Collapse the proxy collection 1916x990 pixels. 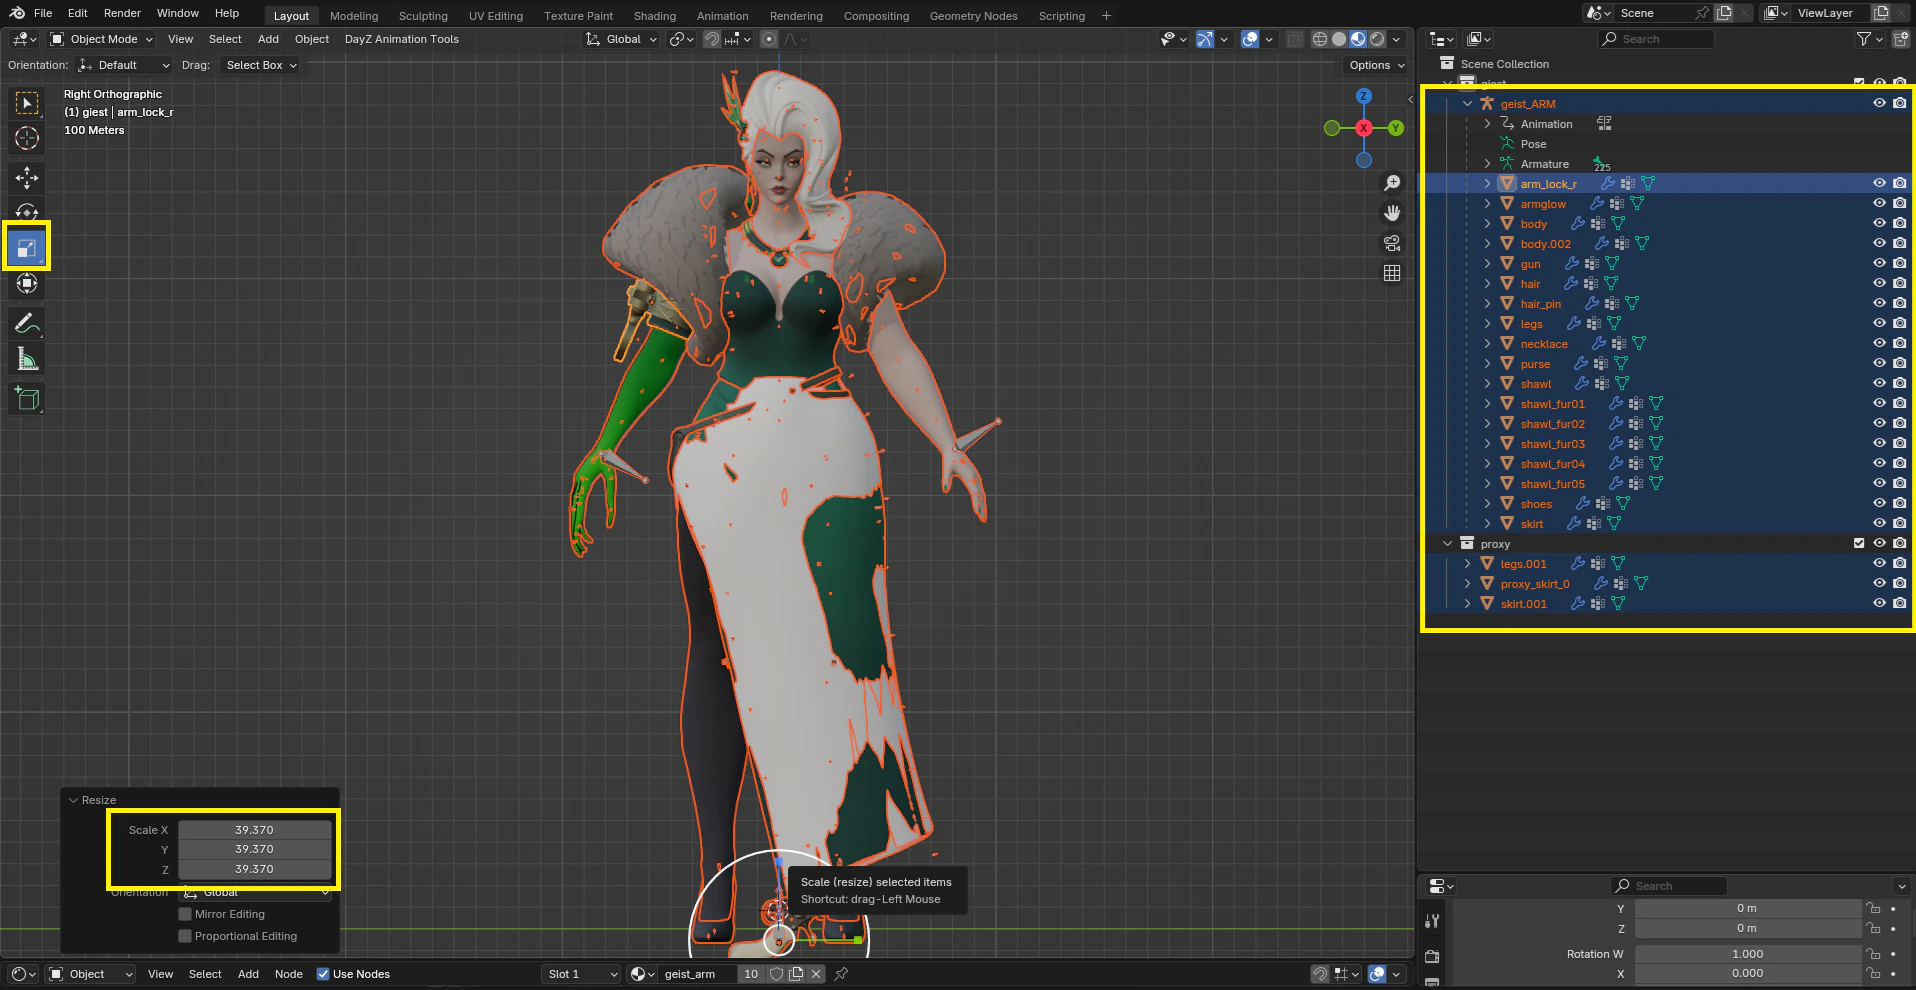click(x=1447, y=544)
